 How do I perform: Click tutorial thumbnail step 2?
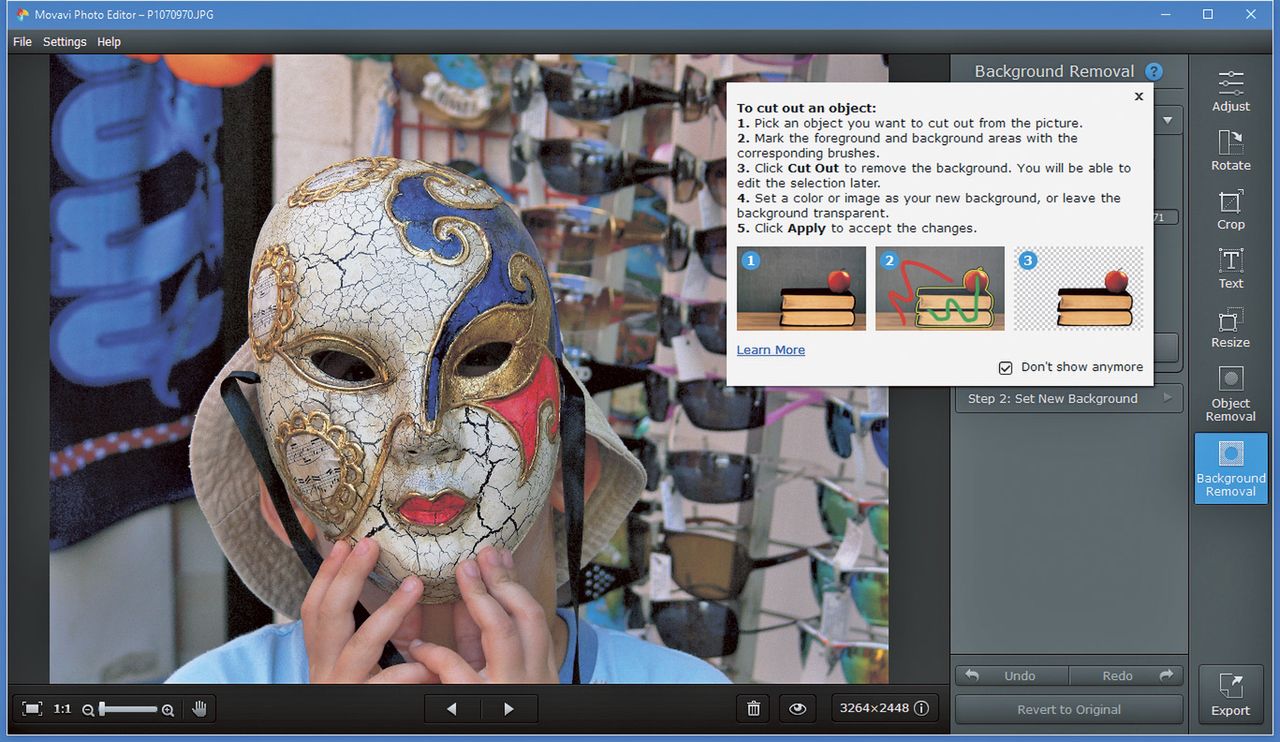click(x=940, y=288)
